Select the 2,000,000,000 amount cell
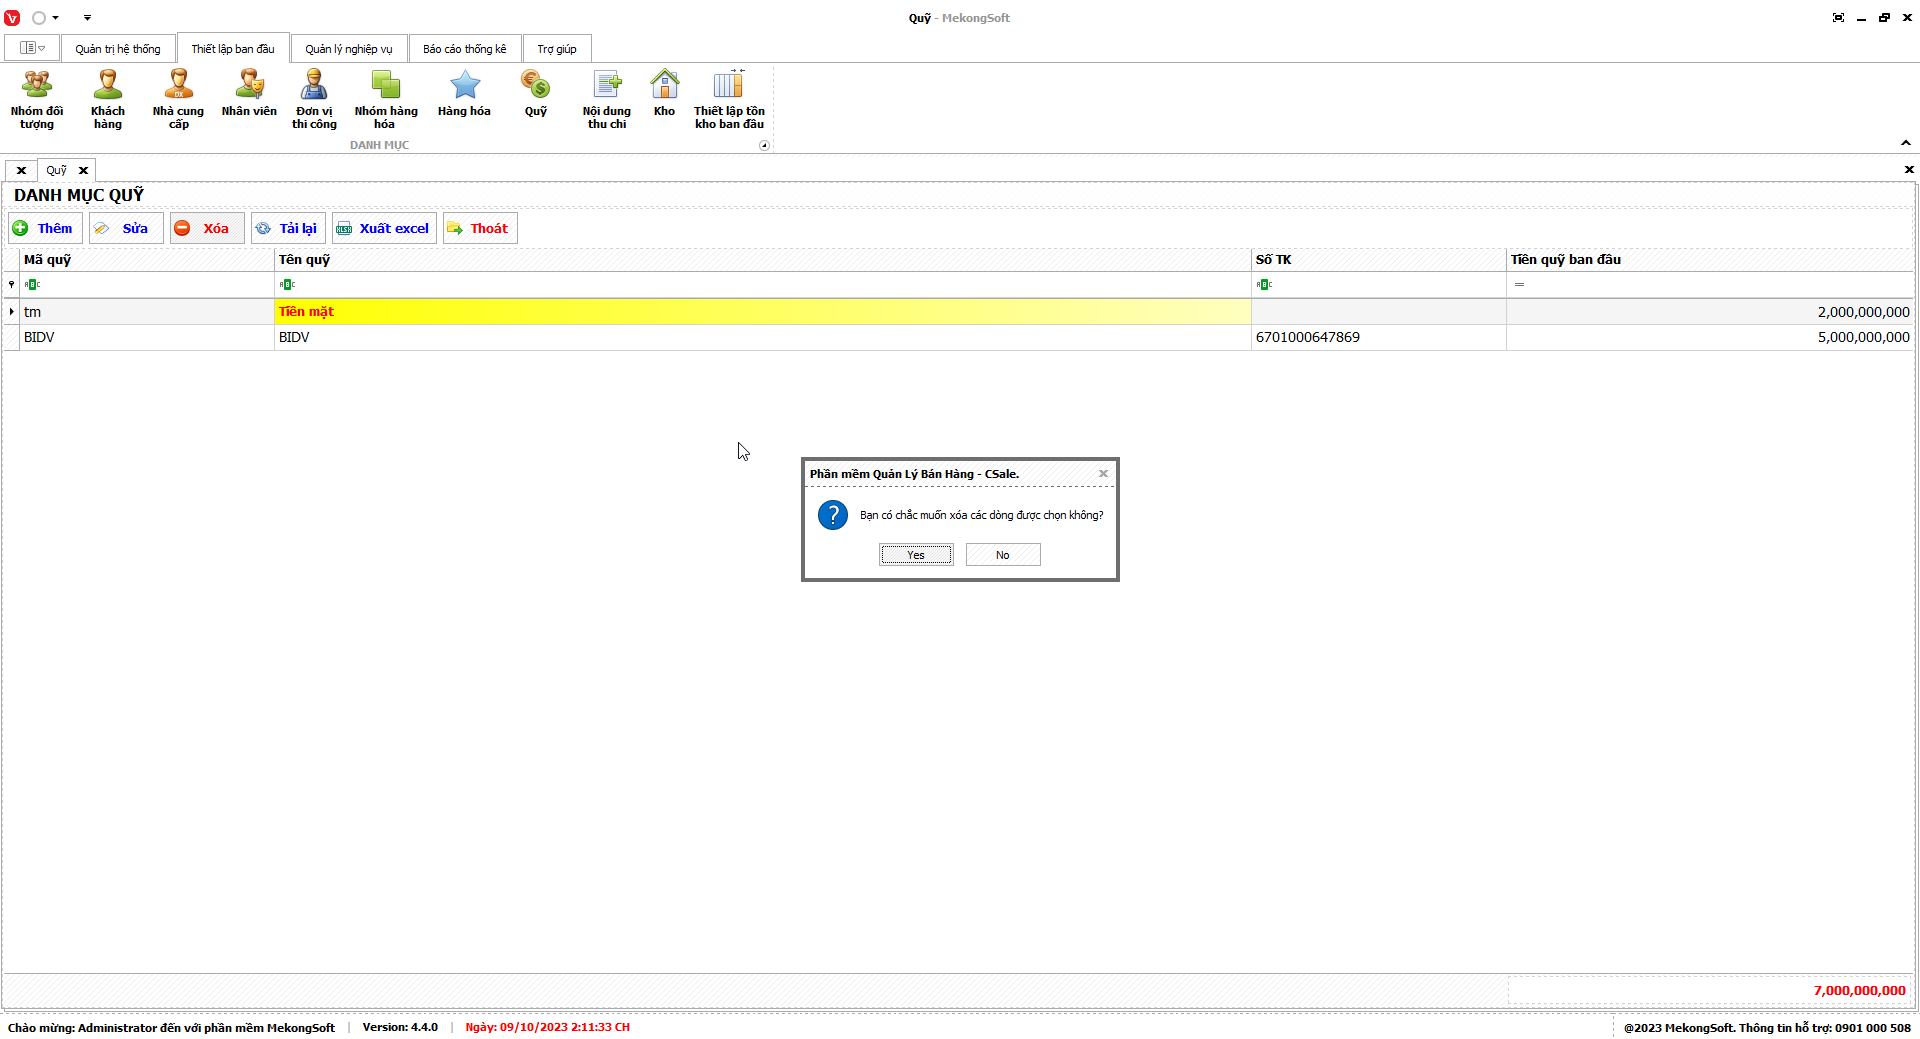The width and height of the screenshot is (1920, 1039). click(x=1710, y=312)
